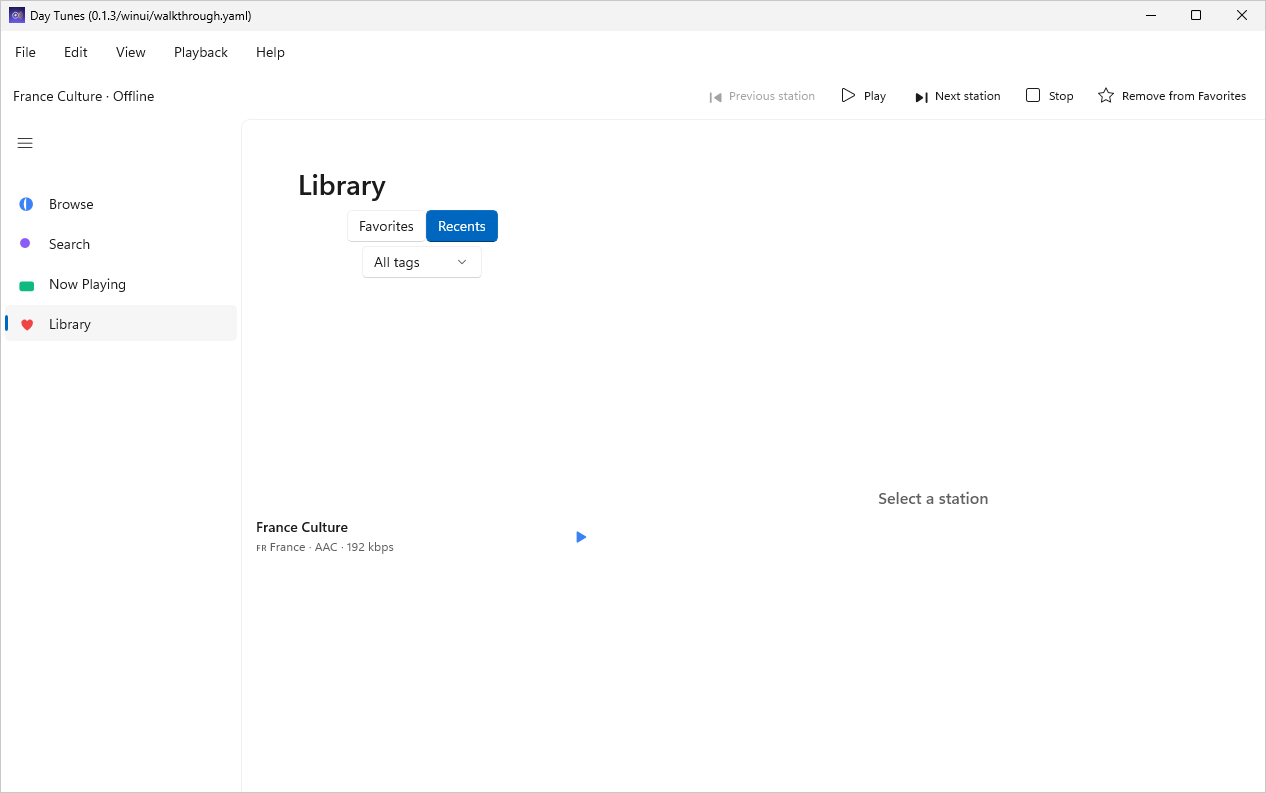
Task: Maximize the Day Tunes window
Action: point(1196,15)
